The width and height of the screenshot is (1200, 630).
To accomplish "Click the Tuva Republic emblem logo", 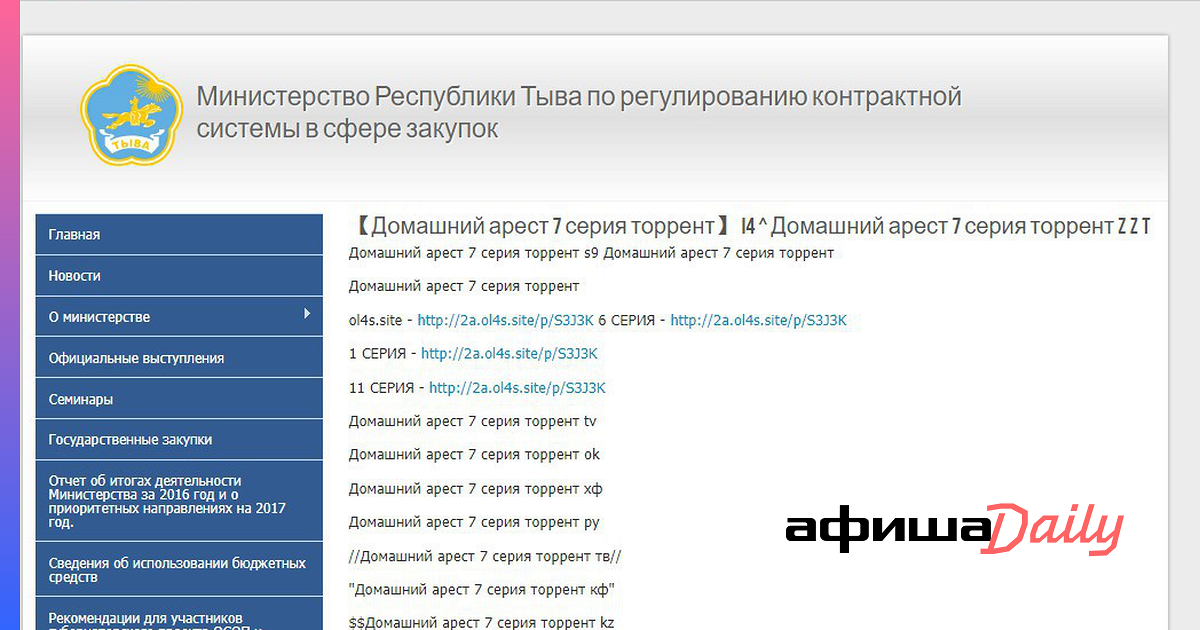I will [133, 114].
